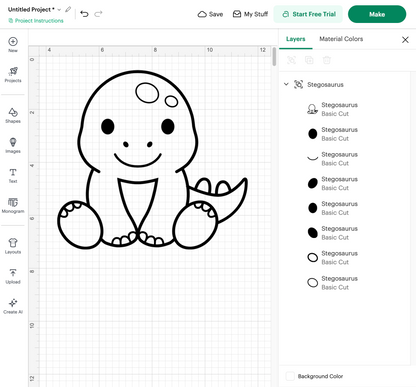
Task: Open My Stuff
Action: [x=250, y=14]
